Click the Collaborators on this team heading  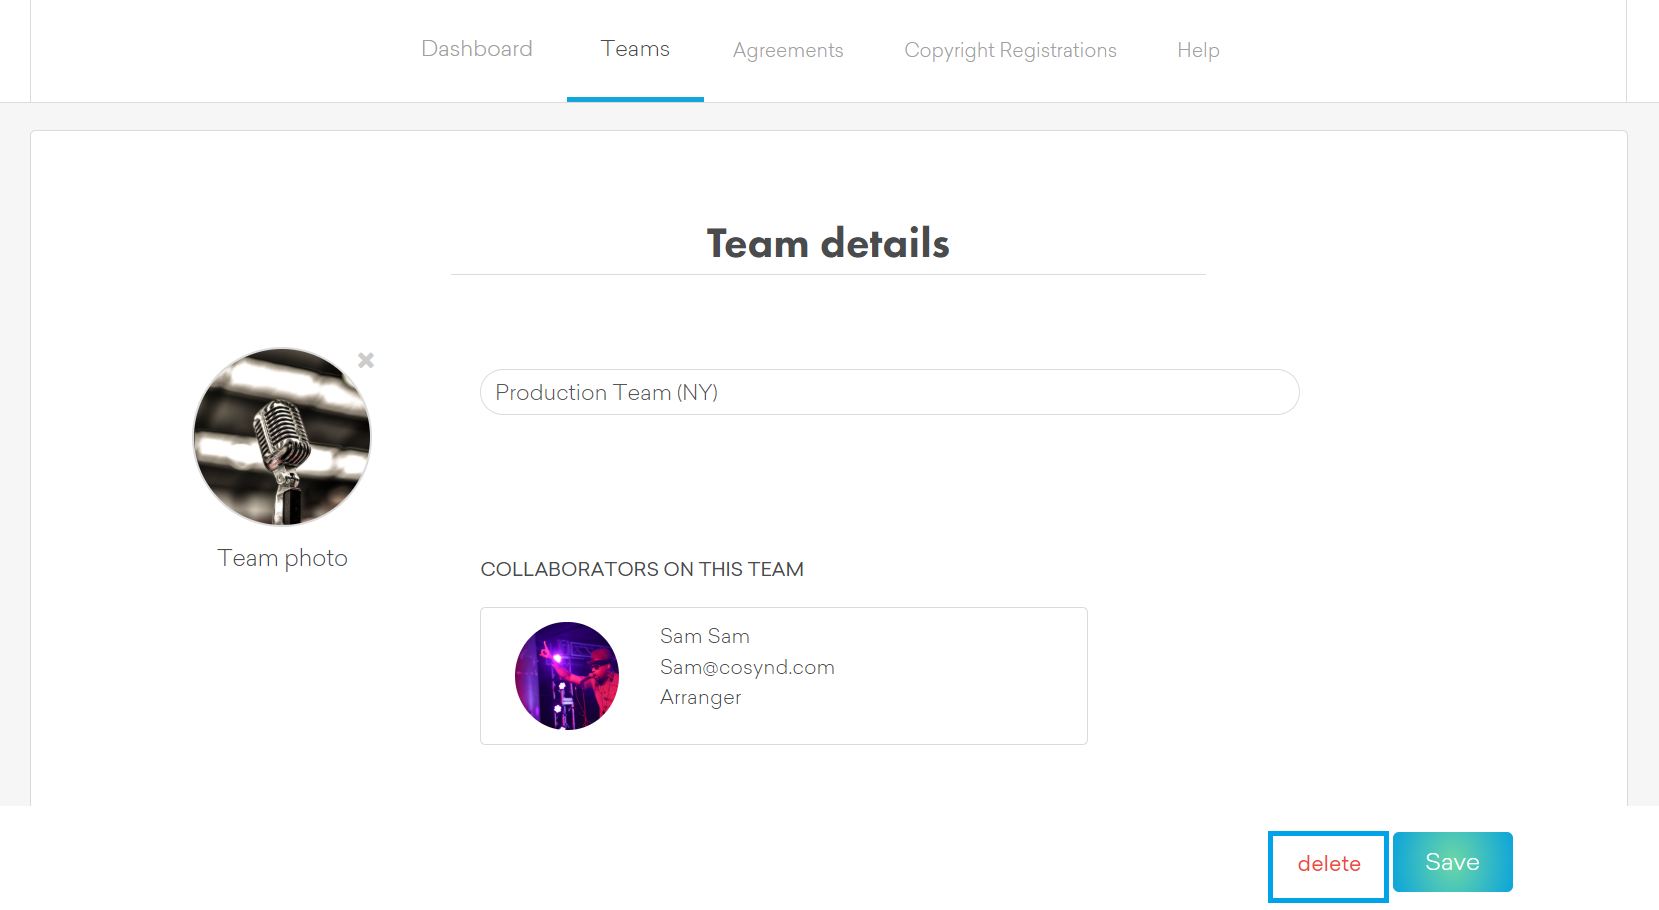[642, 569]
